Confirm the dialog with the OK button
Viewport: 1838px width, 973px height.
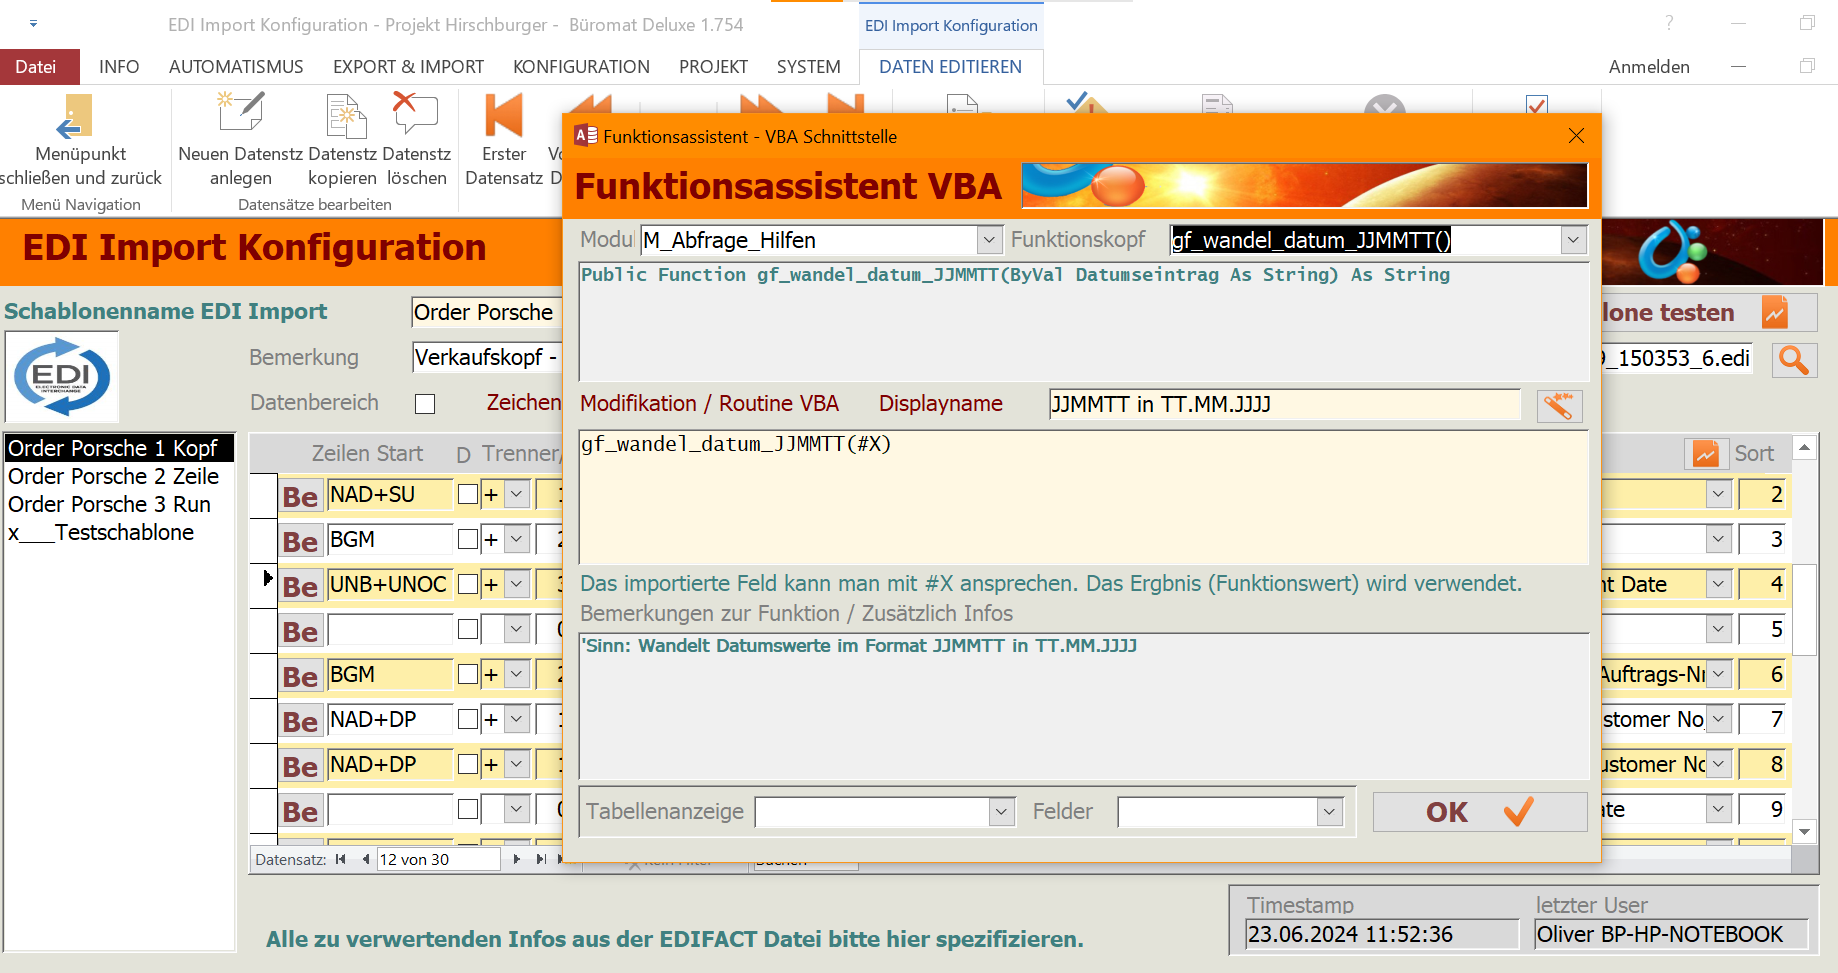tap(1479, 812)
